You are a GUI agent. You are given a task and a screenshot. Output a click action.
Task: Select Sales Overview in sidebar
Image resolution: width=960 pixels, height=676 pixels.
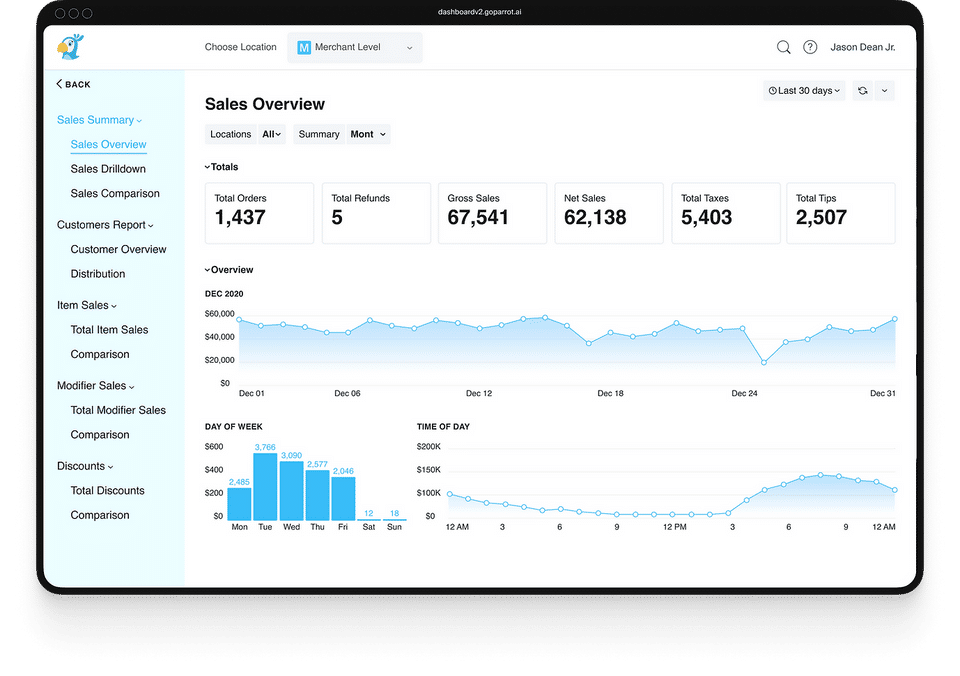(x=108, y=145)
